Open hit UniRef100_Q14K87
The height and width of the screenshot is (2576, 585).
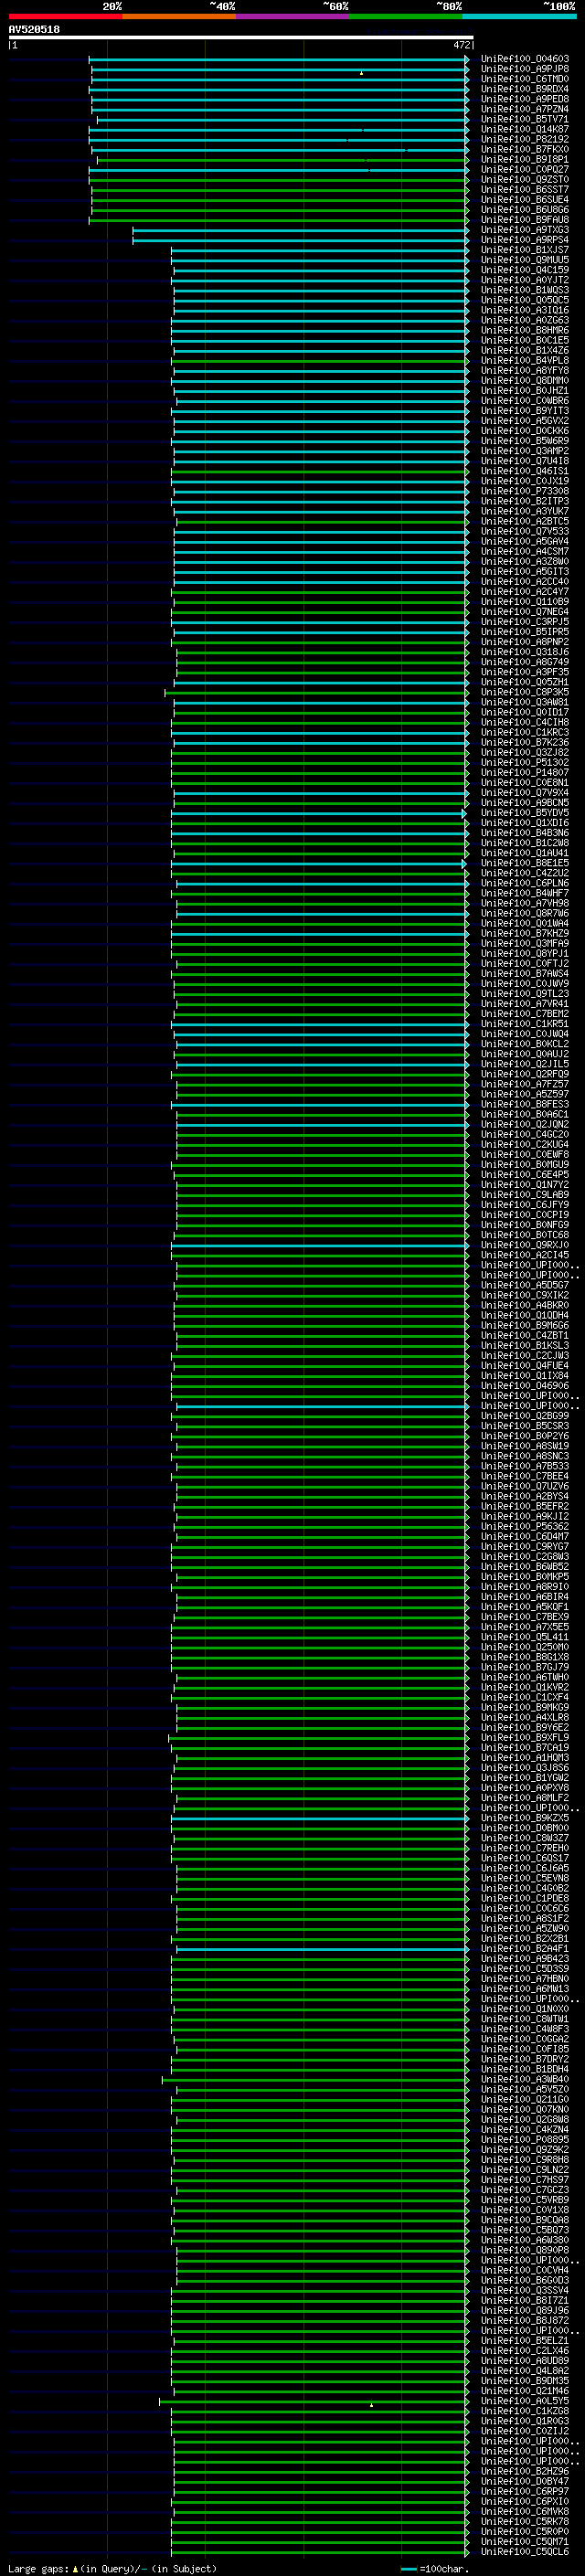525,129
